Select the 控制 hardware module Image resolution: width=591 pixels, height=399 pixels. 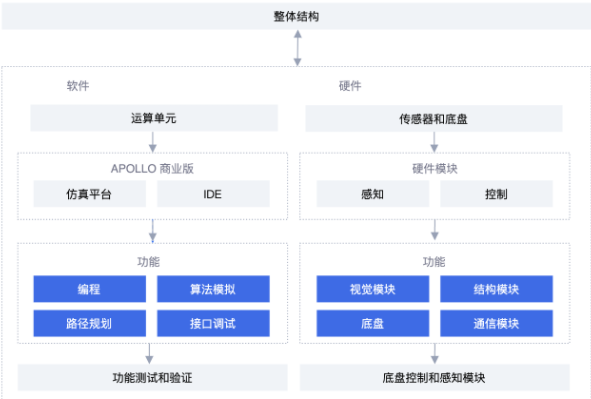496,194
